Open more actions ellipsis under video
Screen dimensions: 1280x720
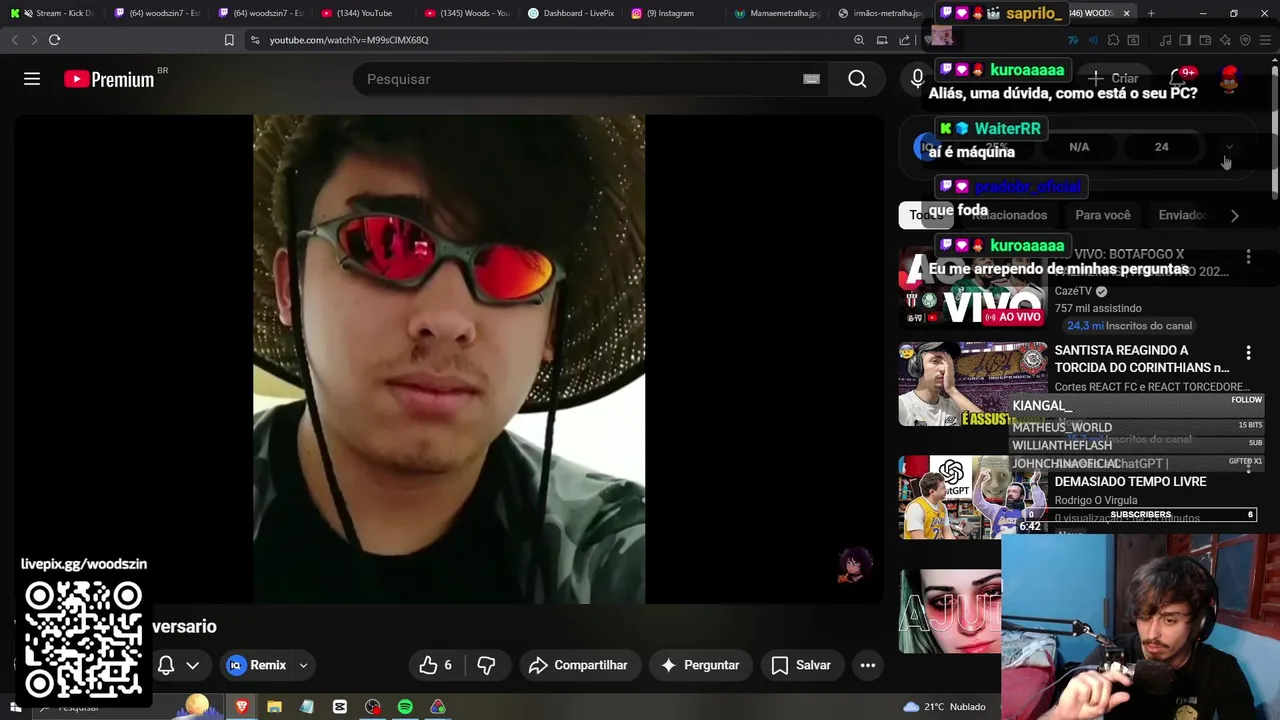868,665
